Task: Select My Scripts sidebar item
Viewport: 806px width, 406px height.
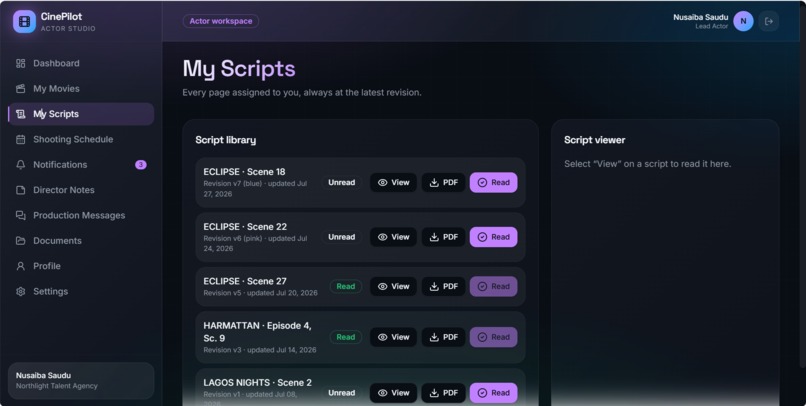Action: click(81, 114)
